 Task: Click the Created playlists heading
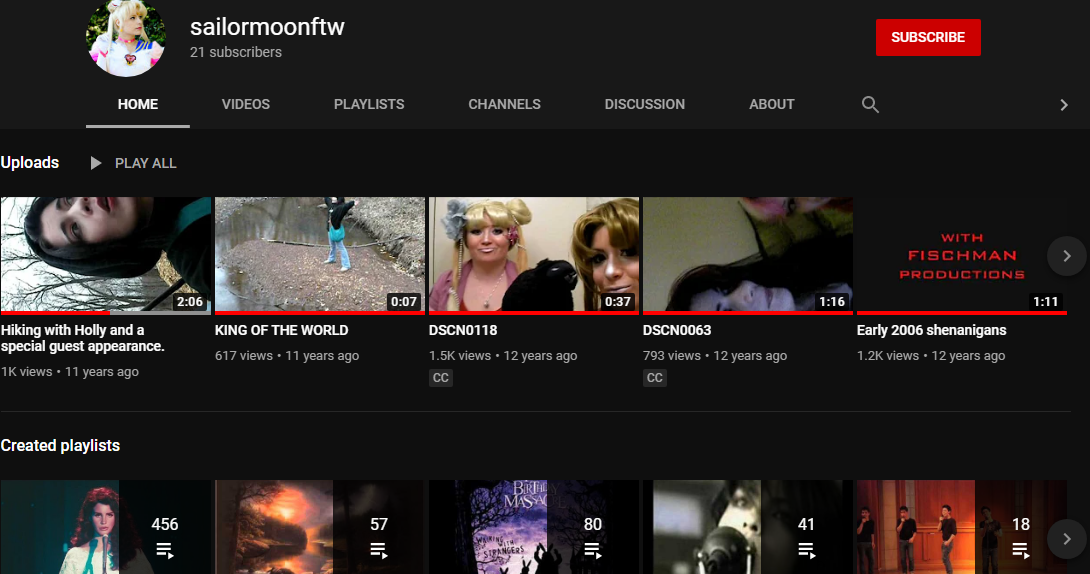point(60,445)
